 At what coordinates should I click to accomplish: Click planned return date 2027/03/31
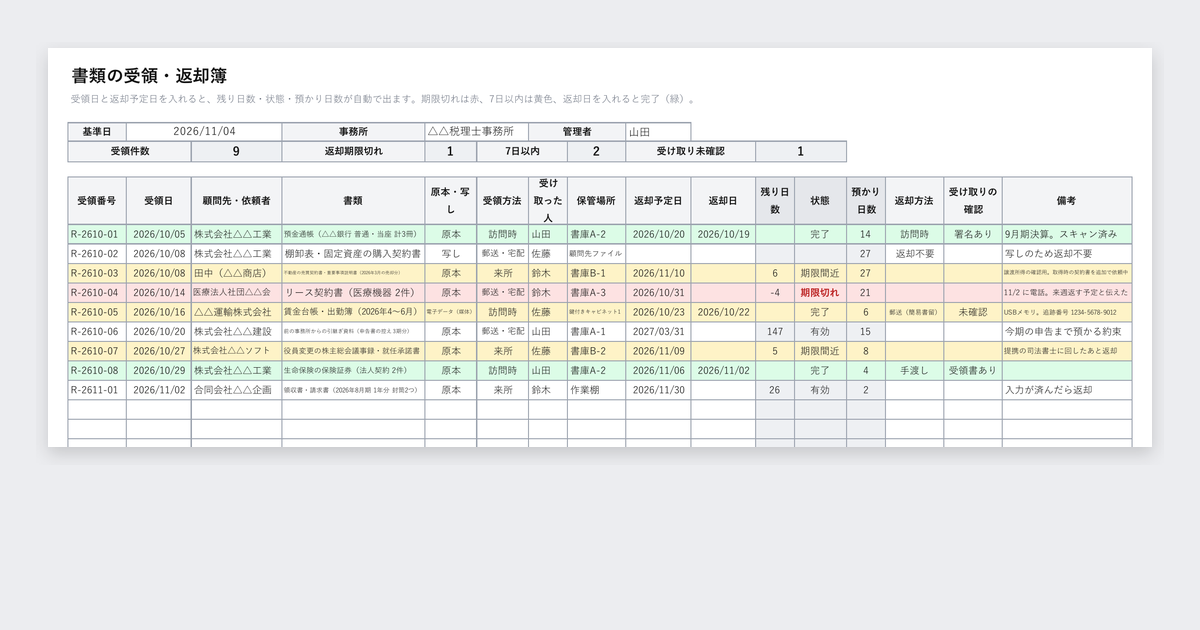[658, 332]
